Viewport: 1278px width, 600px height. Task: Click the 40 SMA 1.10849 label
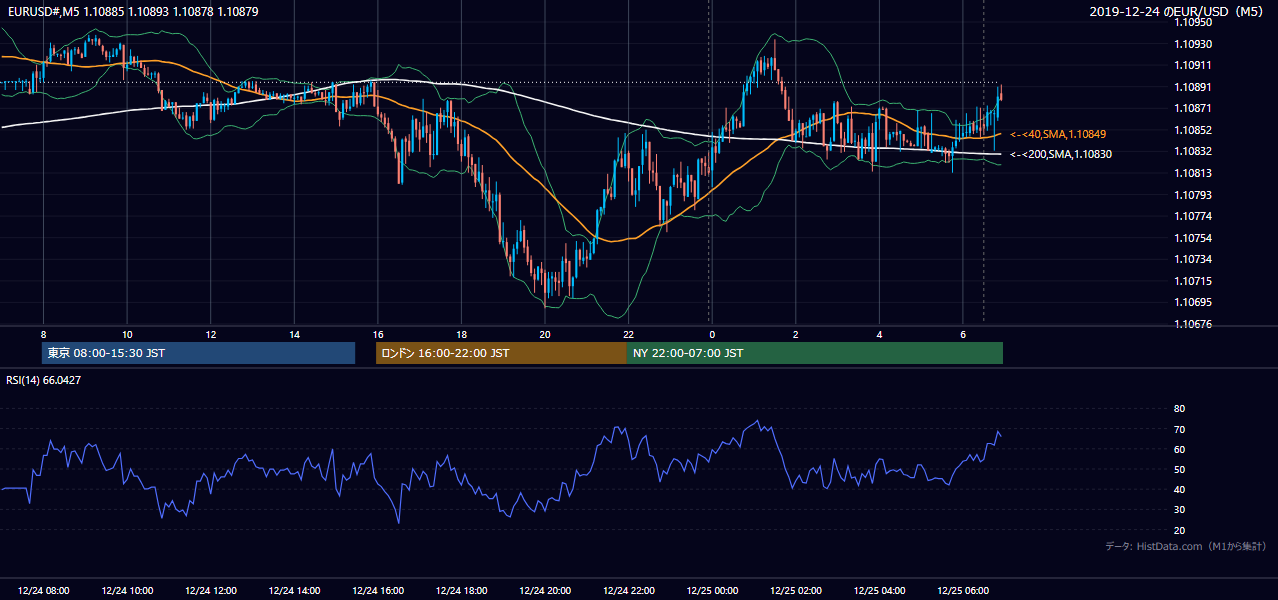(1057, 134)
